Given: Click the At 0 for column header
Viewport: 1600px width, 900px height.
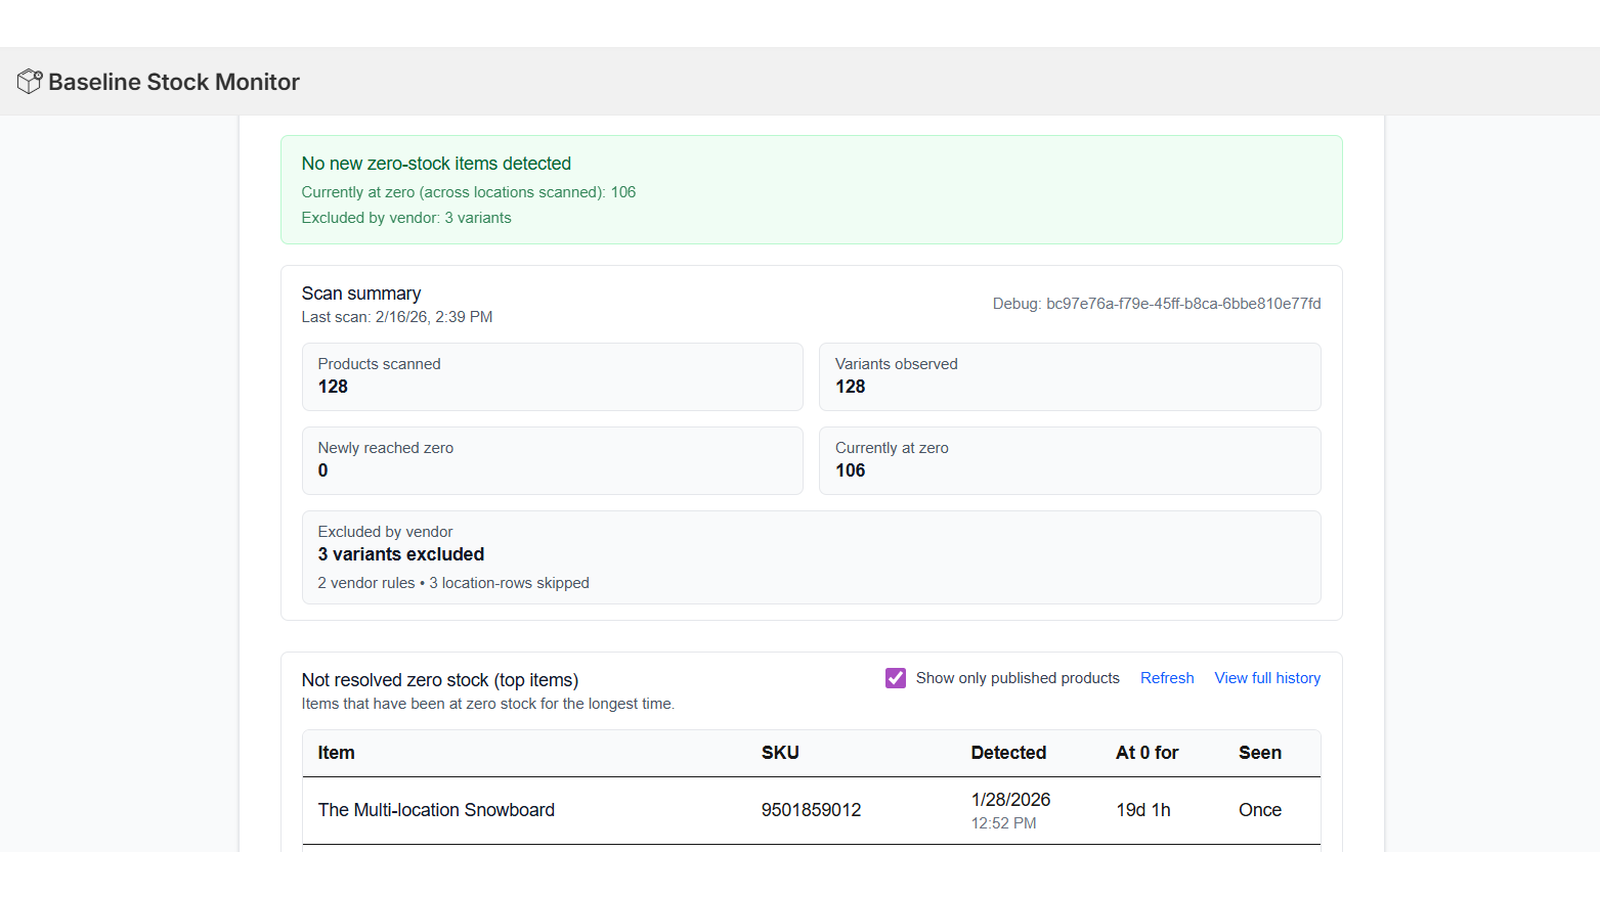Looking at the screenshot, I should (x=1147, y=753).
